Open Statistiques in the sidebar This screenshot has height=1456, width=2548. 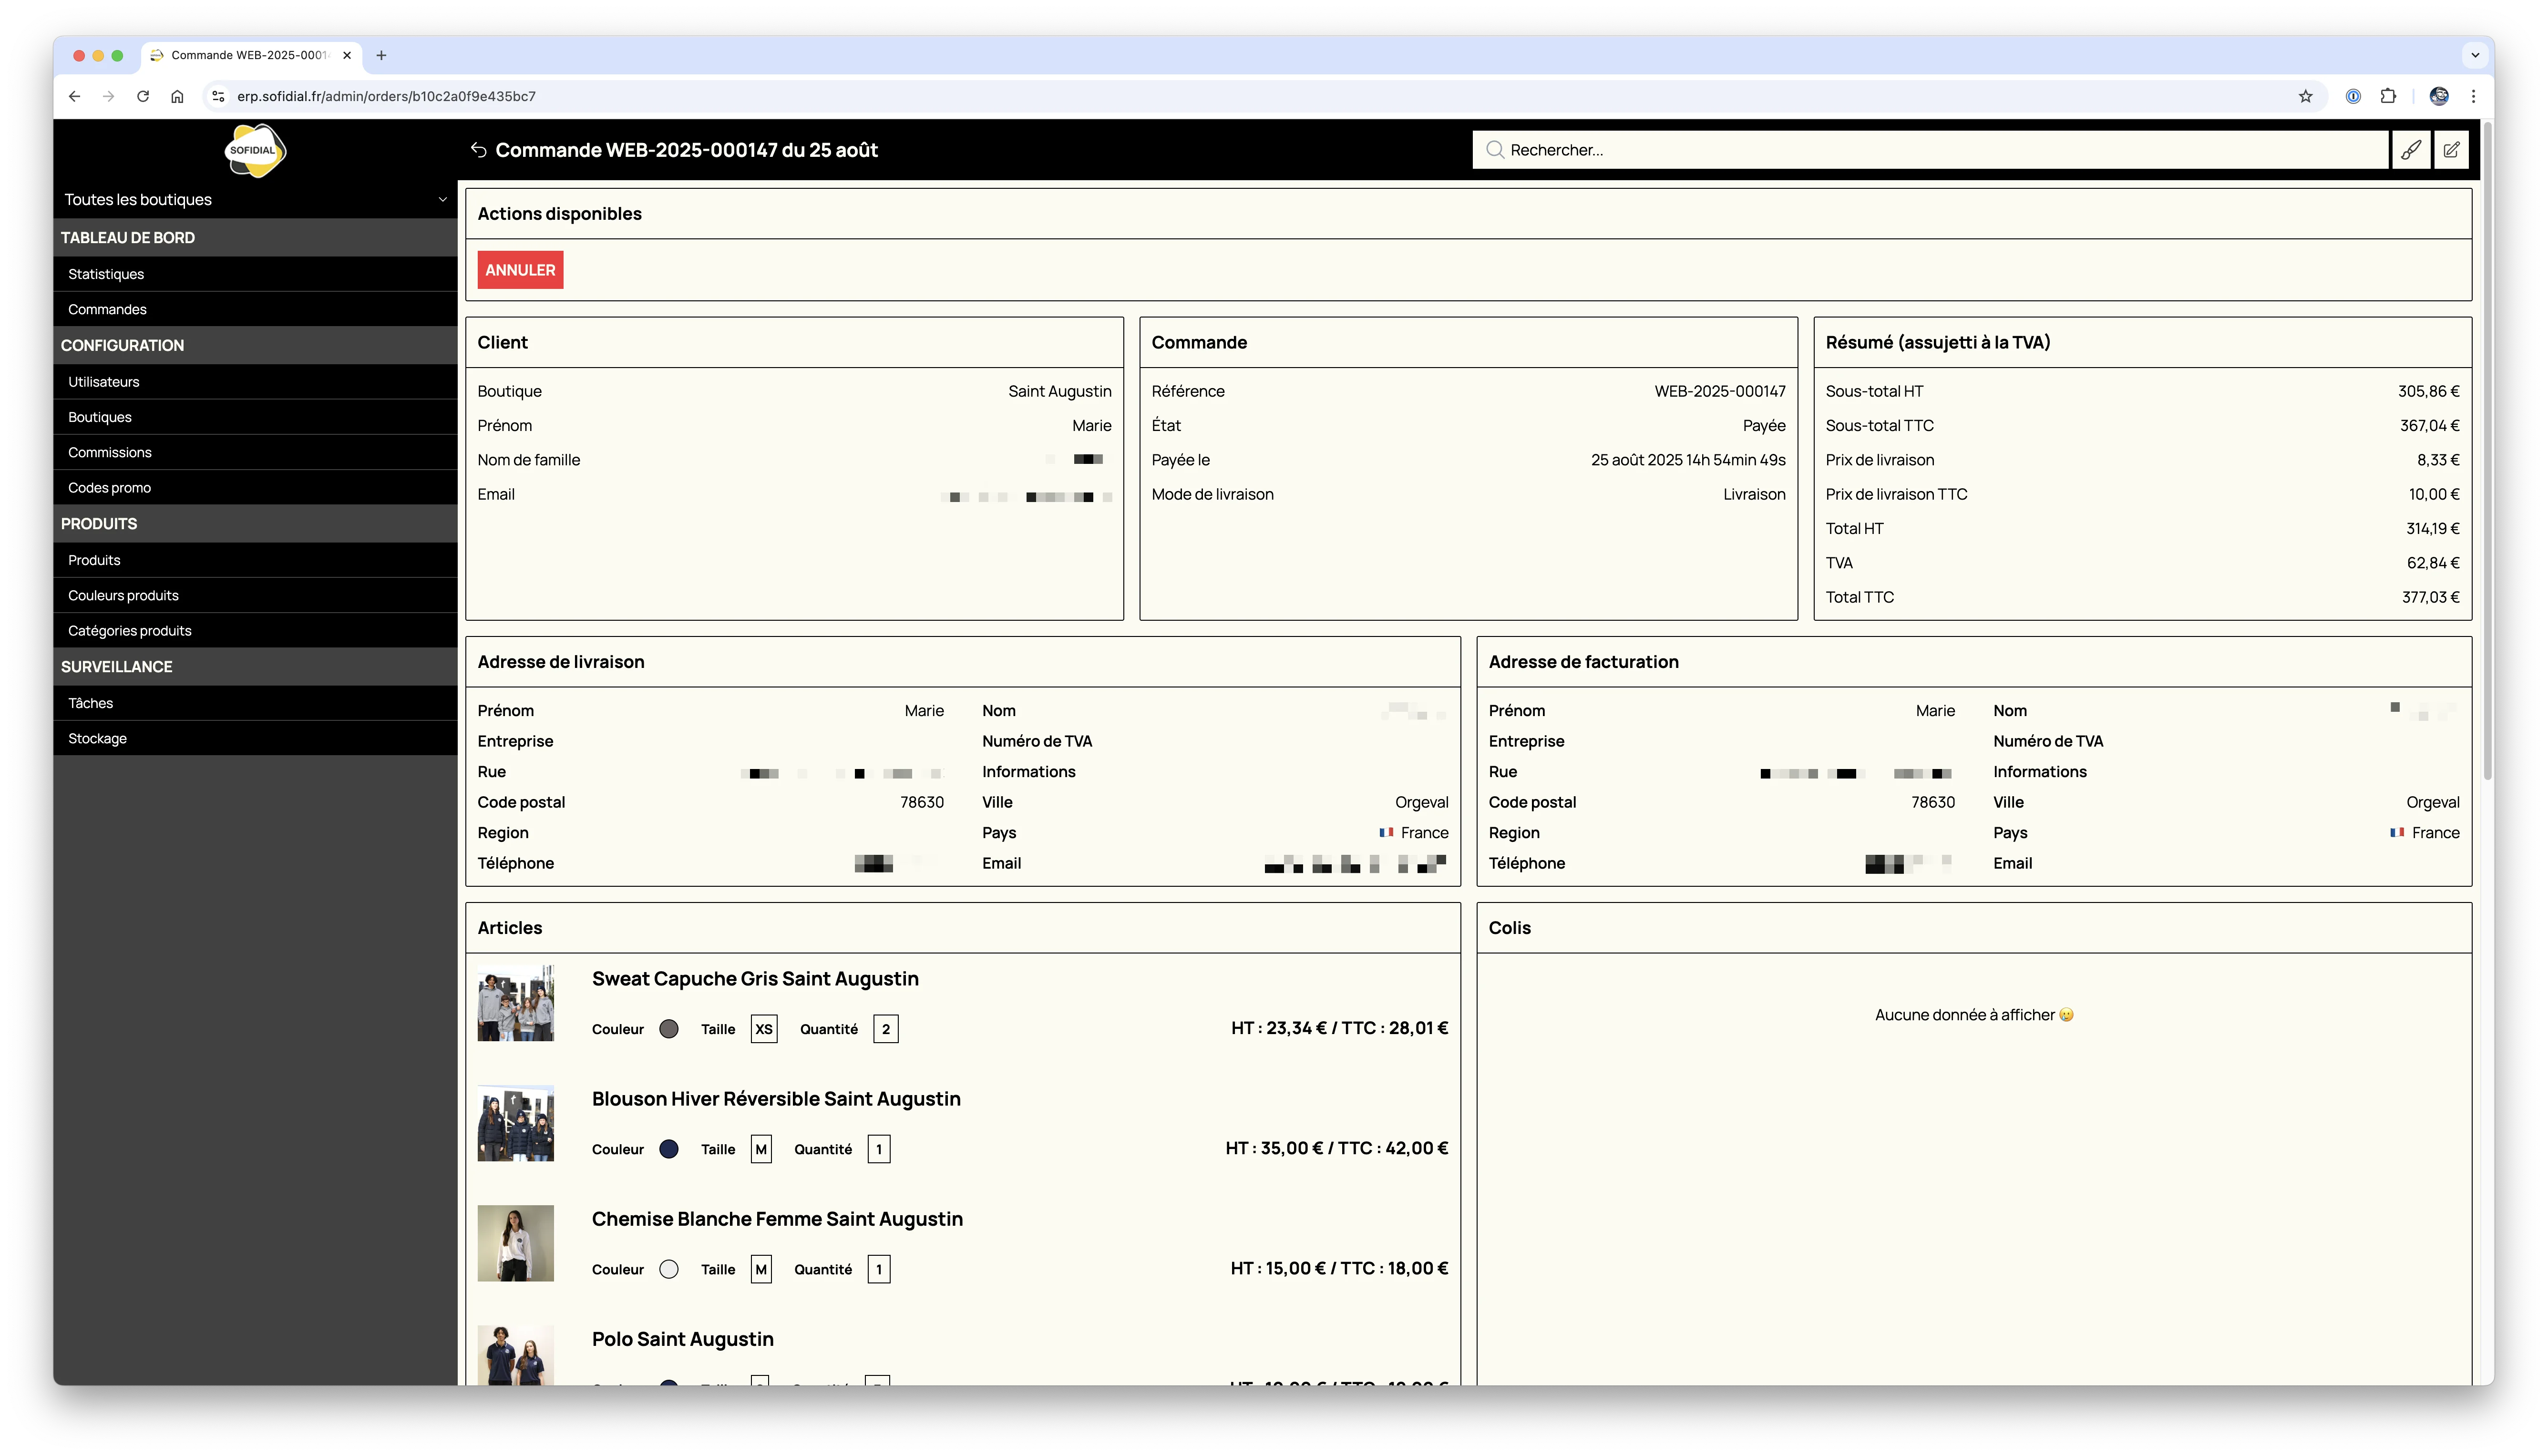click(255, 274)
